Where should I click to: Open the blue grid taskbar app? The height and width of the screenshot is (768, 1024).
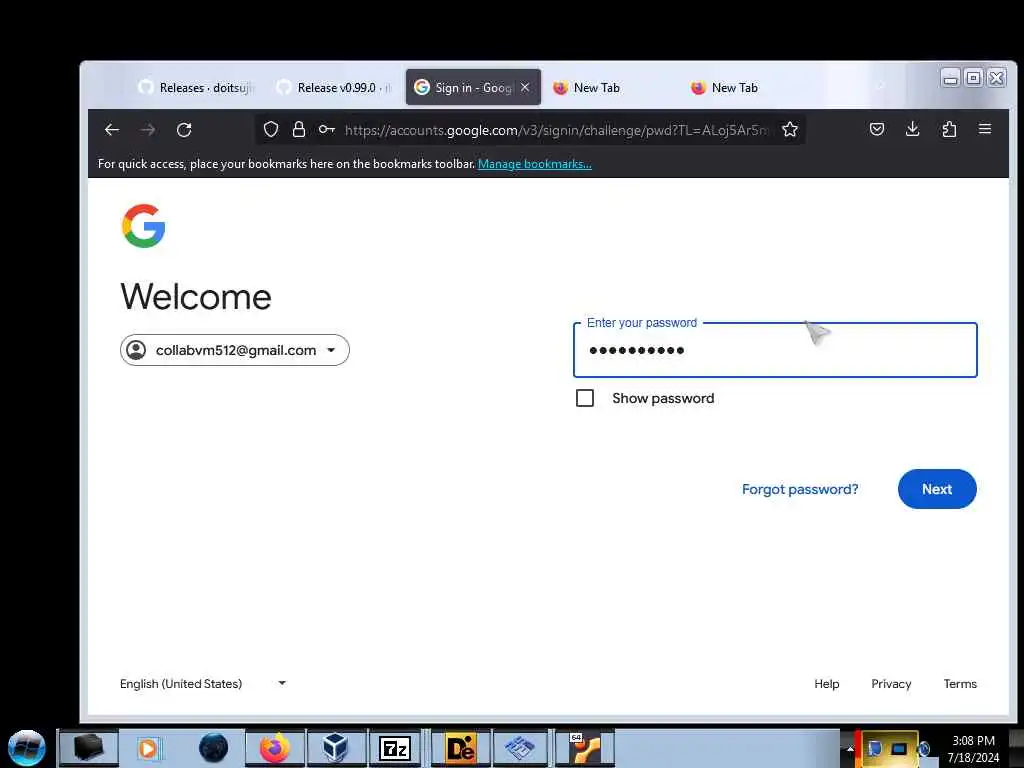coord(520,748)
